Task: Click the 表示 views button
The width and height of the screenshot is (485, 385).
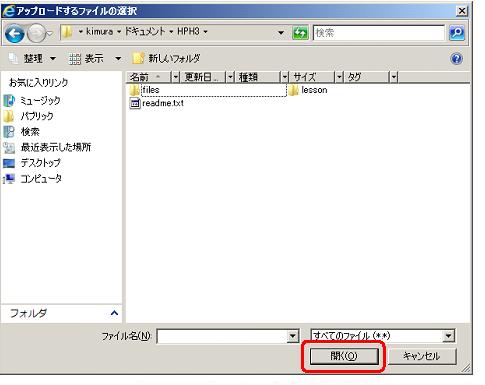Action: [x=86, y=59]
